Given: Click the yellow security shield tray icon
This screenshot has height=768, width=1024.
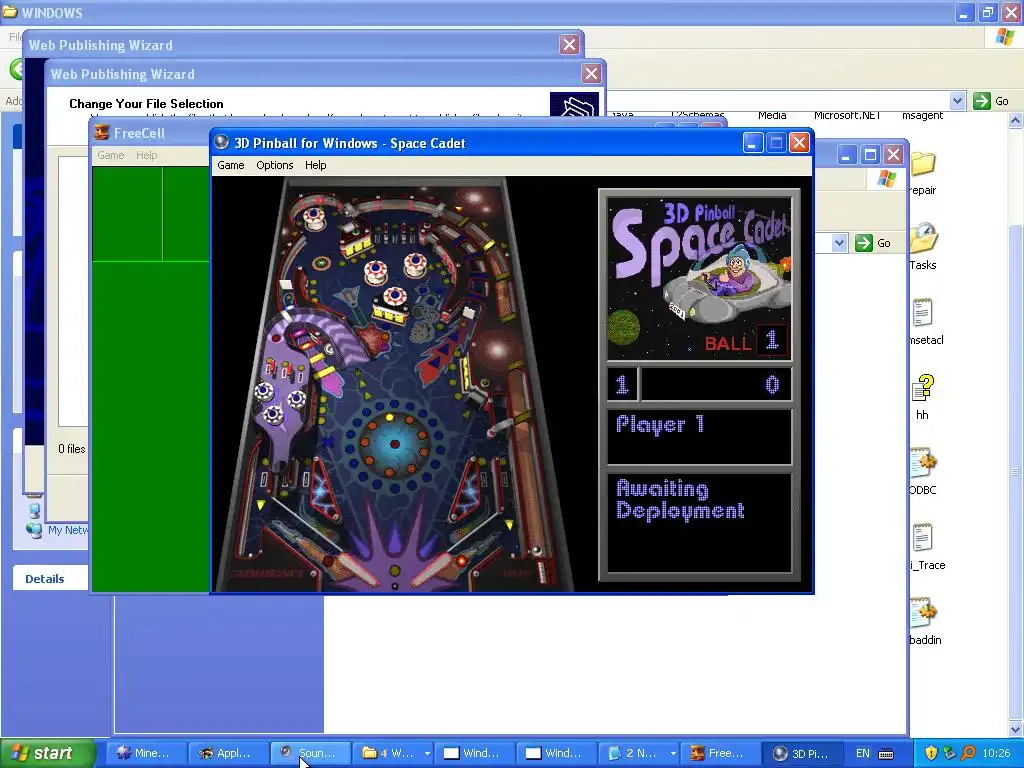Looking at the screenshot, I should (x=931, y=753).
